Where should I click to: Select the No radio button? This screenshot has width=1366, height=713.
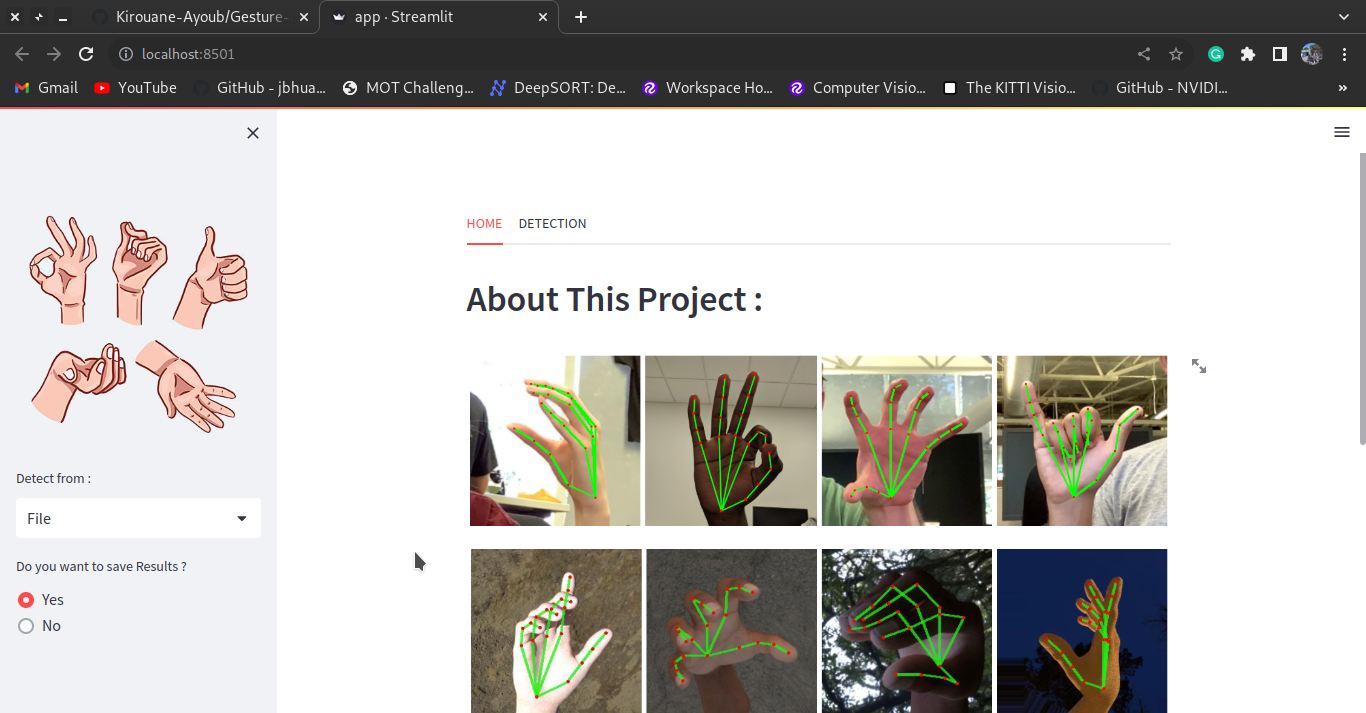(x=27, y=625)
